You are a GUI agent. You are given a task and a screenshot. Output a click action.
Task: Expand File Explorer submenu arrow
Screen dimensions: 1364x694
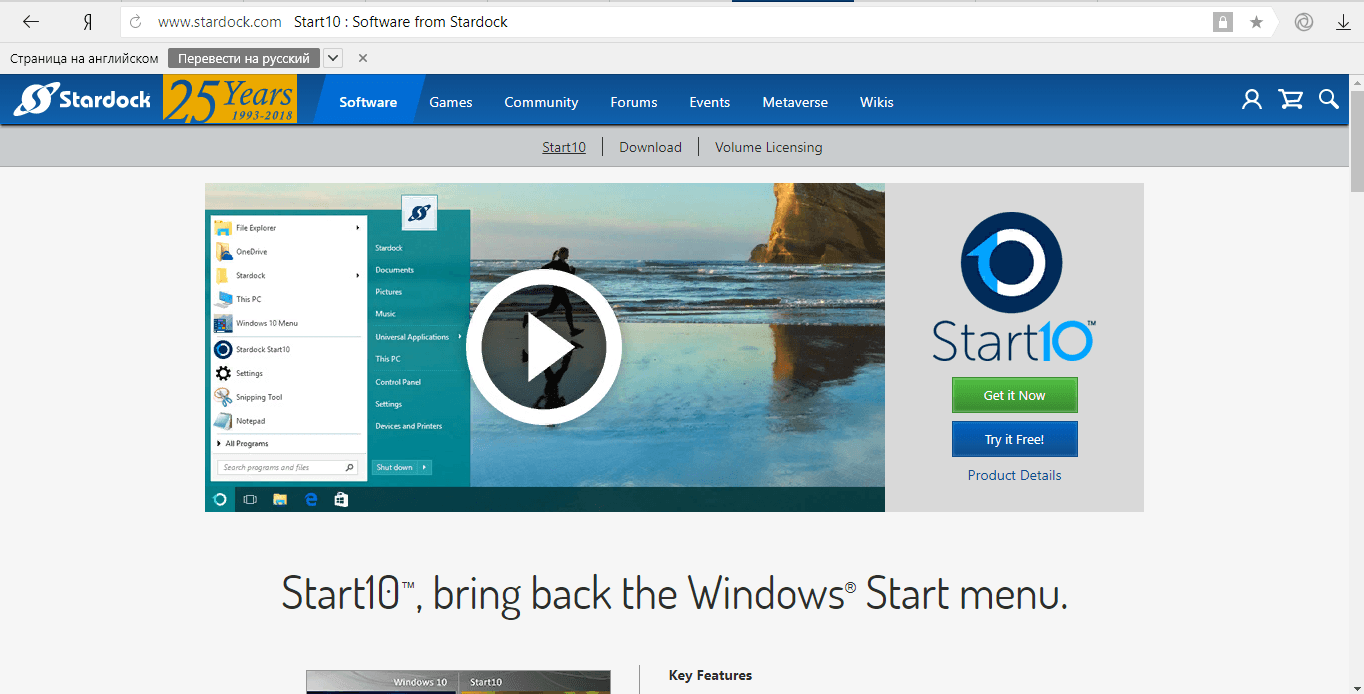(357, 228)
